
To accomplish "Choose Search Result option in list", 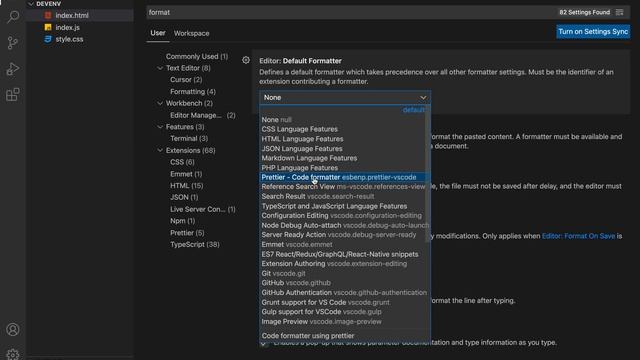I will coord(343,196).
